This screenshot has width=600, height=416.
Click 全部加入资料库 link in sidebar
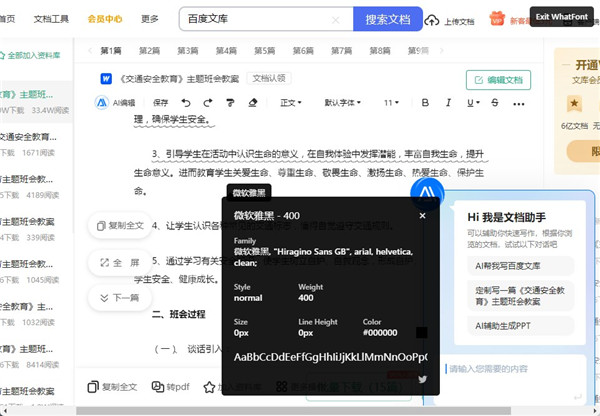(30, 55)
